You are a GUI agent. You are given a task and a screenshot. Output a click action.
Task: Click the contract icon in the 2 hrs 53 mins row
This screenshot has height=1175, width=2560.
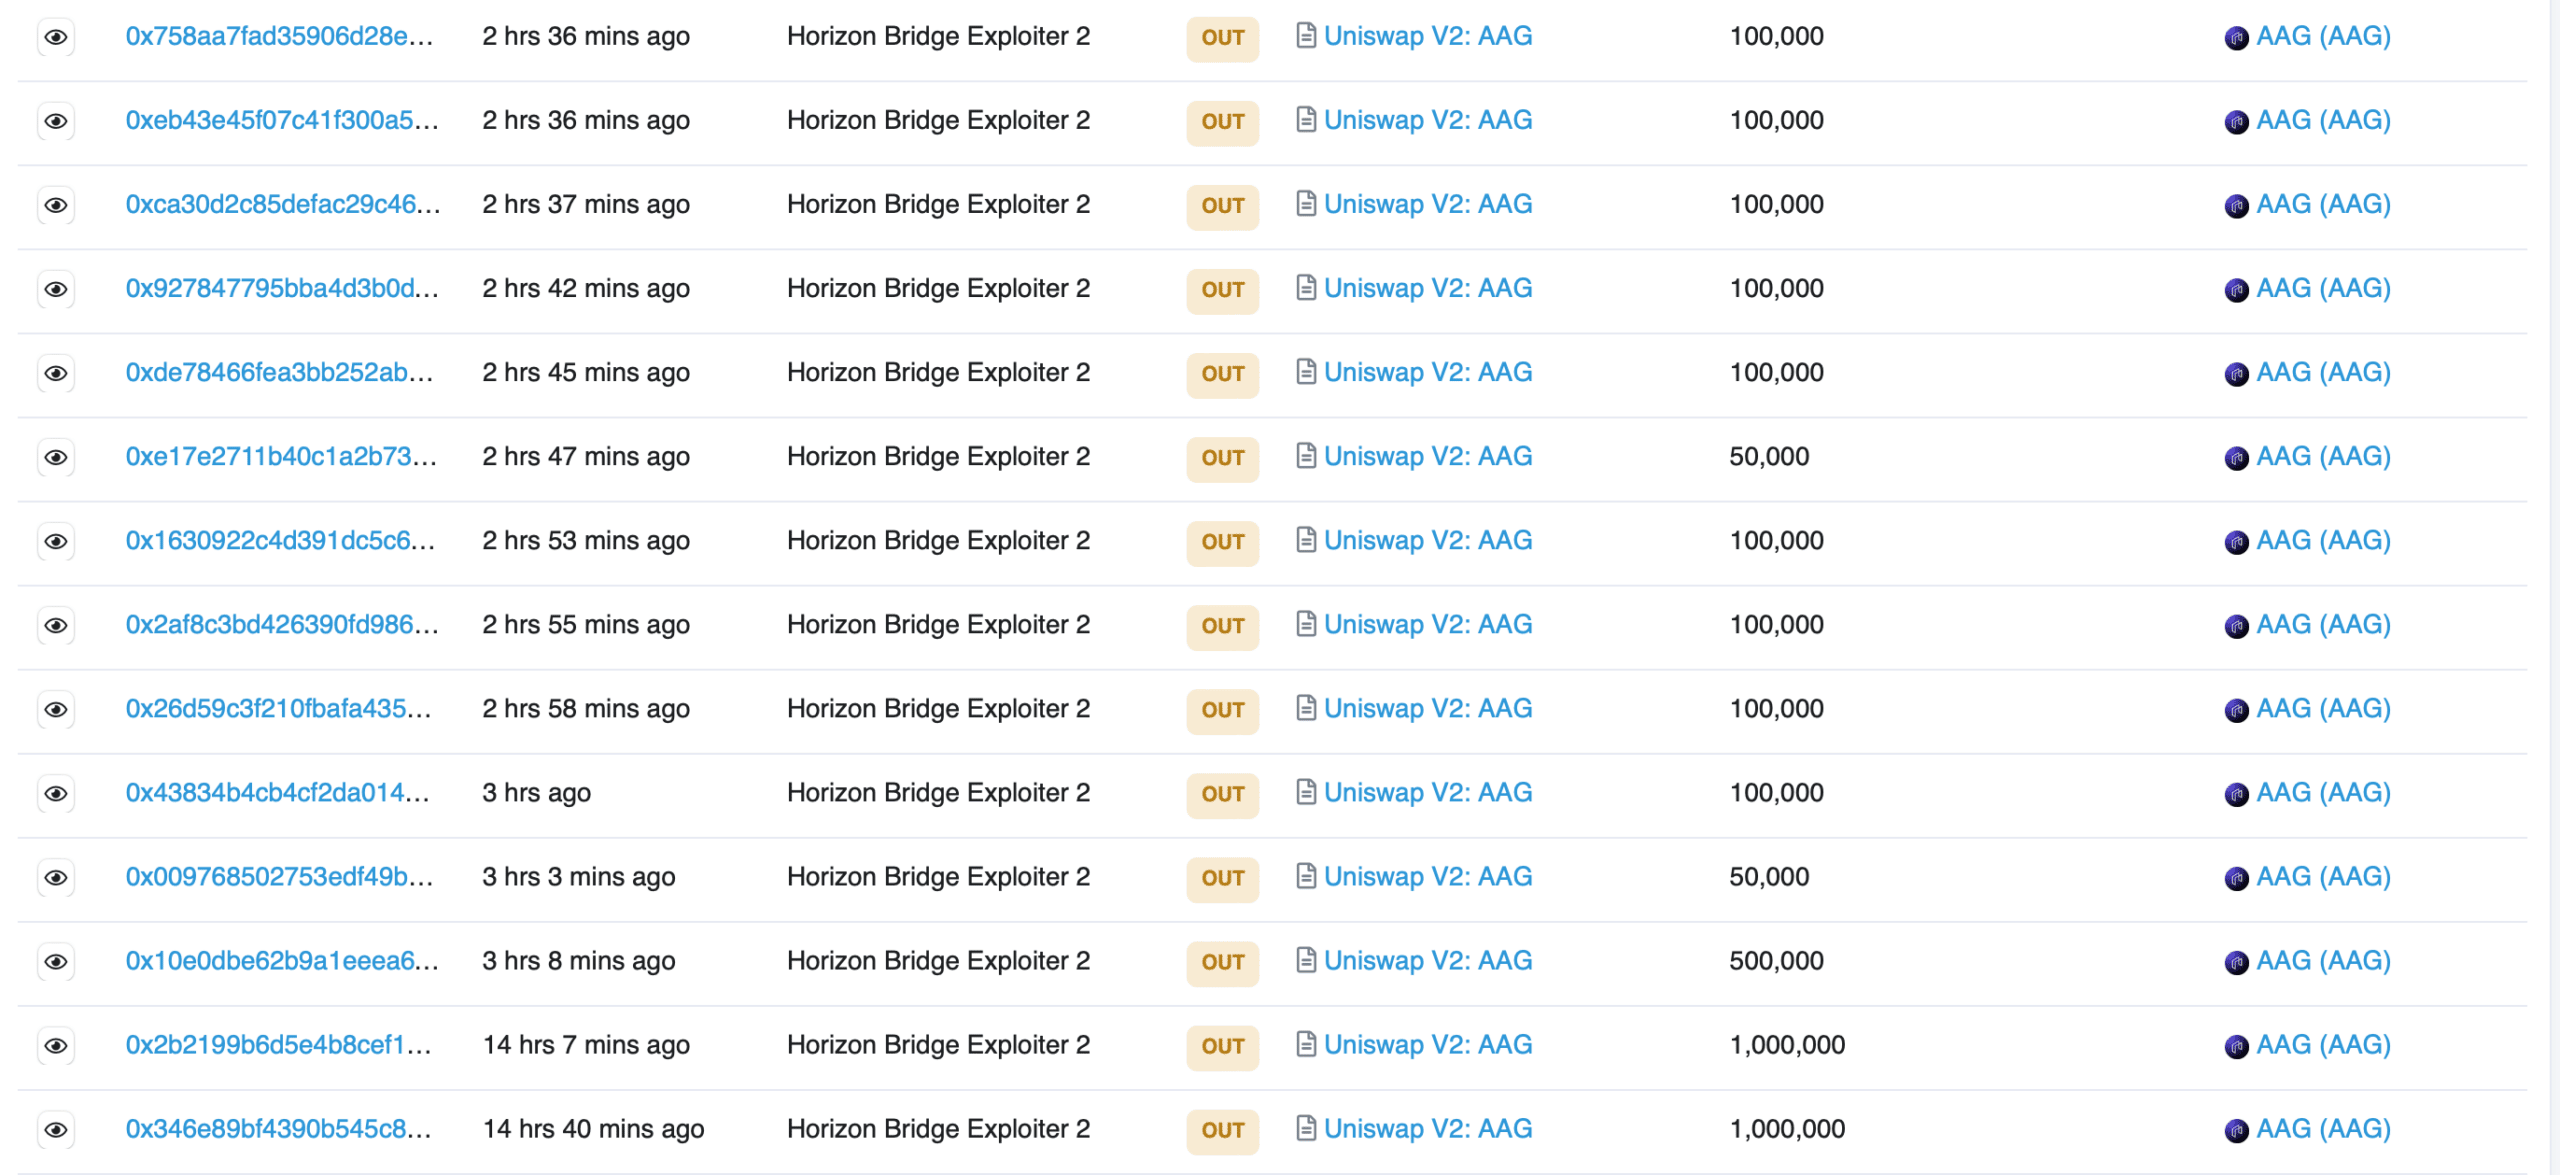pyautogui.click(x=1305, y=540)
